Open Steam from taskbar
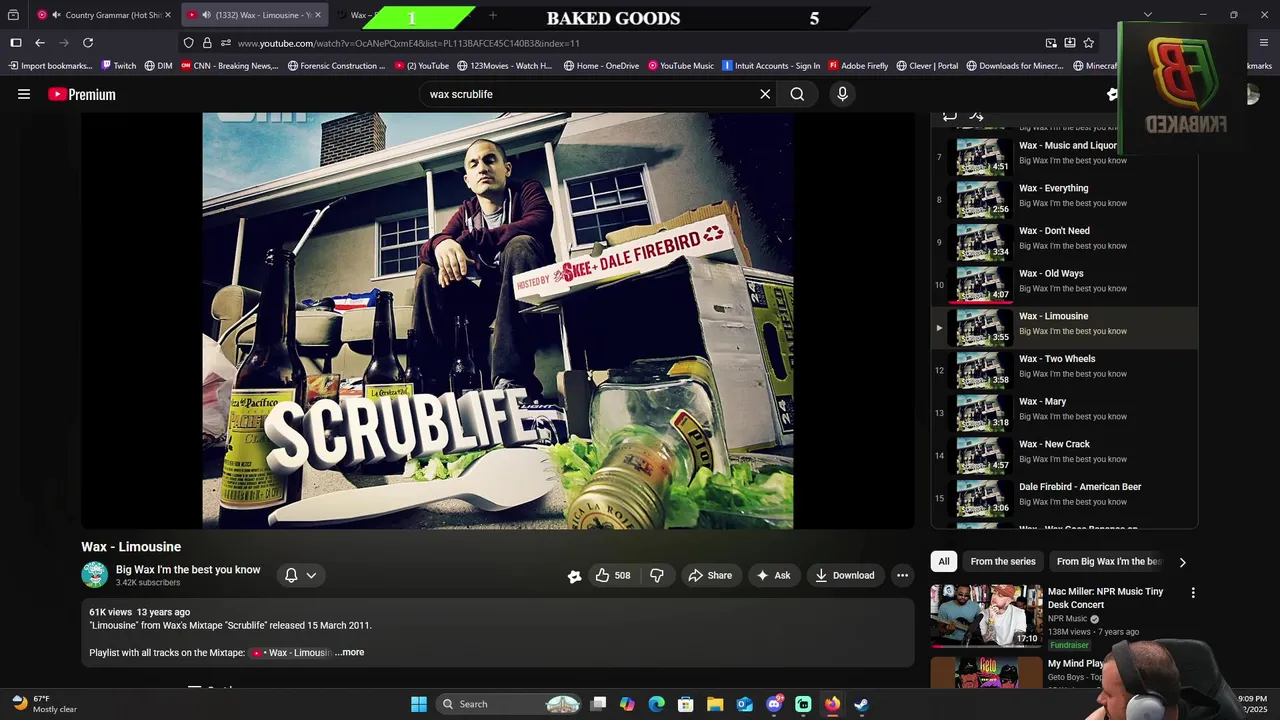The width and height of the screenshot is (1280, 720). 861,704
